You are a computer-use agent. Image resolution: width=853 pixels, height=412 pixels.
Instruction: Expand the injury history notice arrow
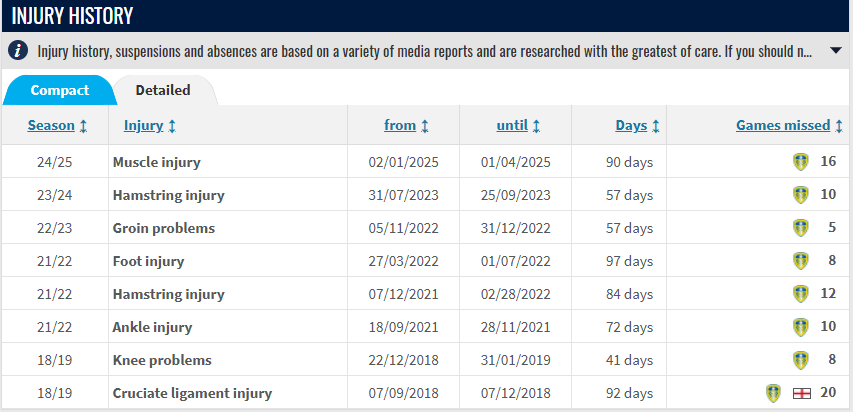pos(836,50)
